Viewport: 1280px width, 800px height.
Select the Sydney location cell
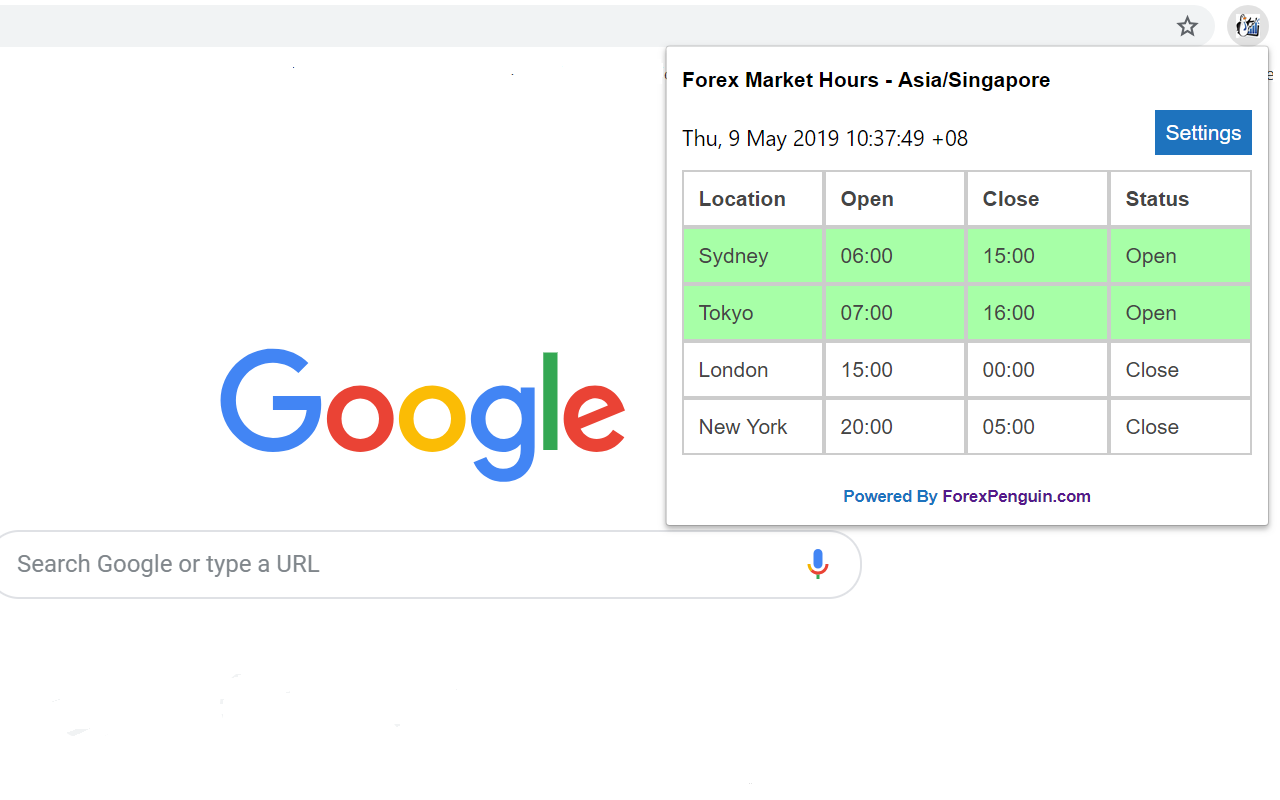[753, 256]
